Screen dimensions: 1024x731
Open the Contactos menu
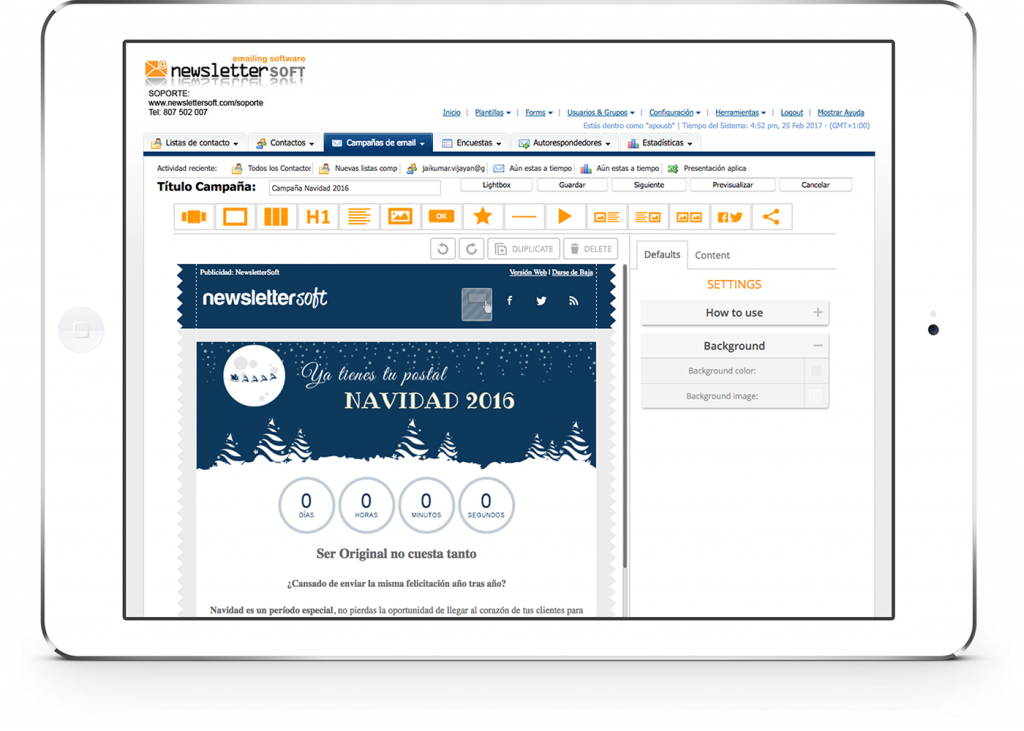[x=285, y=143]
